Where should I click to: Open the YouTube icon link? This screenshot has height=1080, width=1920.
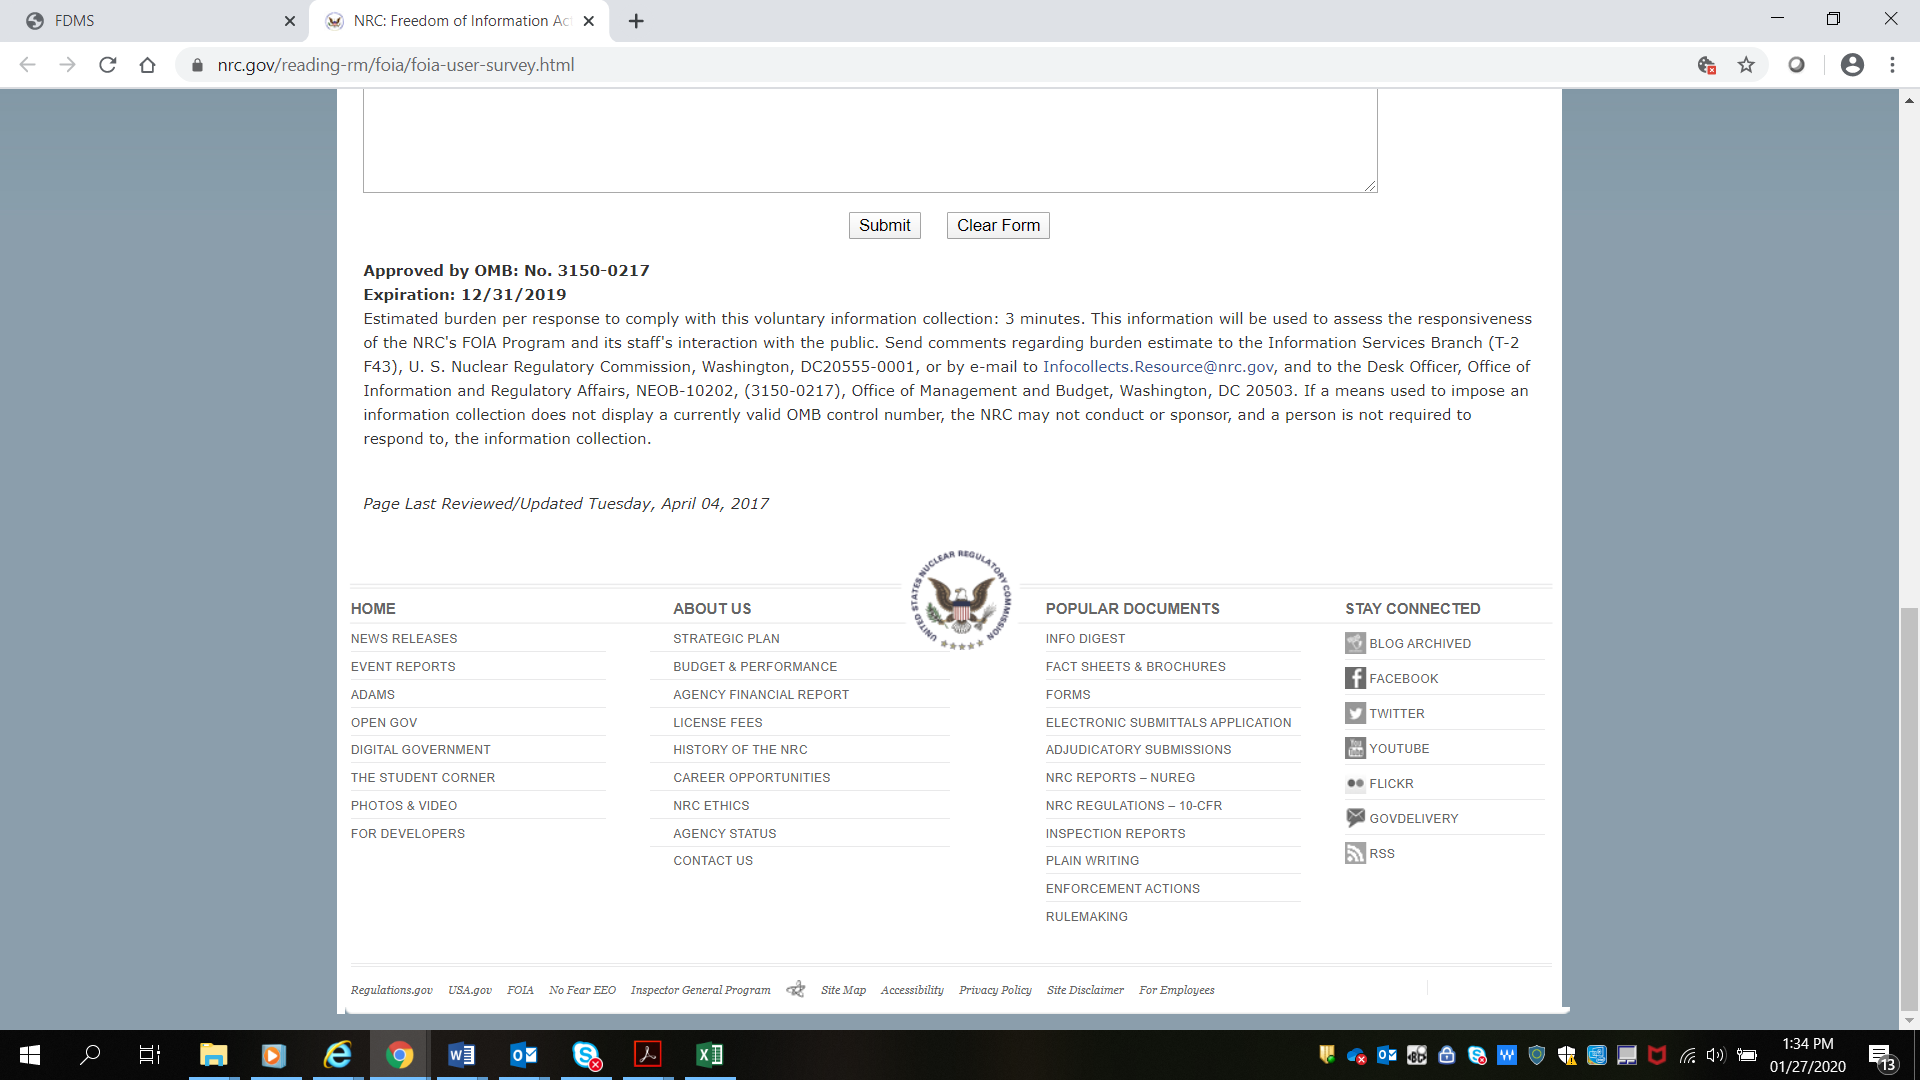(1355, 748)
